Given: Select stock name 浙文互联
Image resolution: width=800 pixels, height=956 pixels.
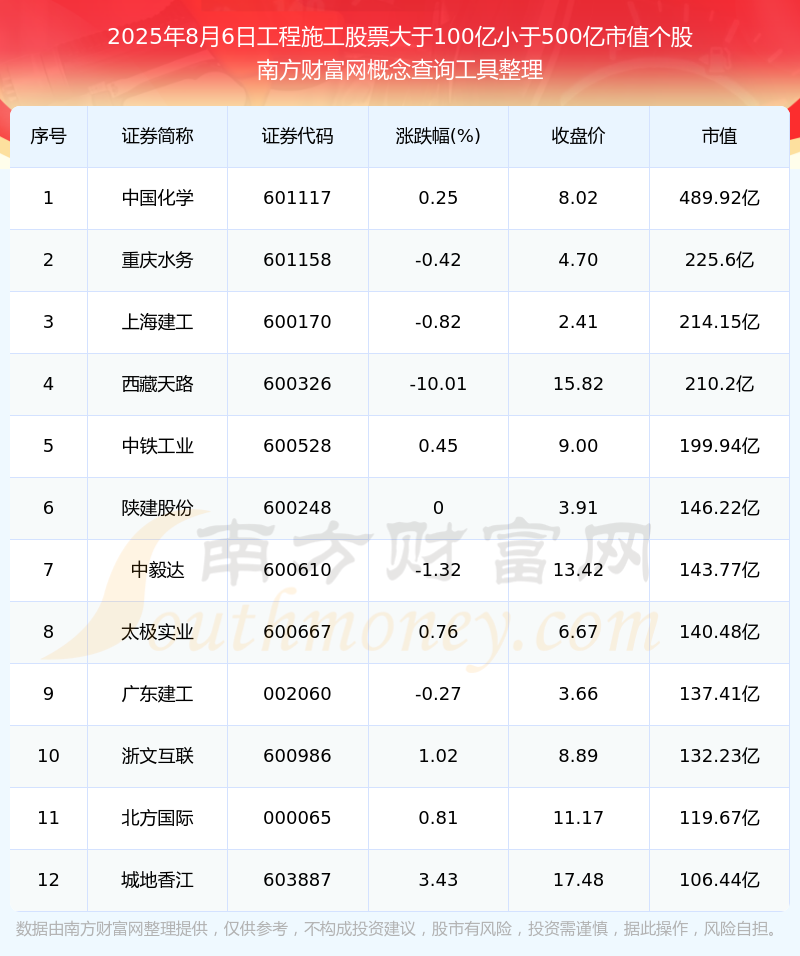Looking at the screenshot, I should [x=157, y=756].
